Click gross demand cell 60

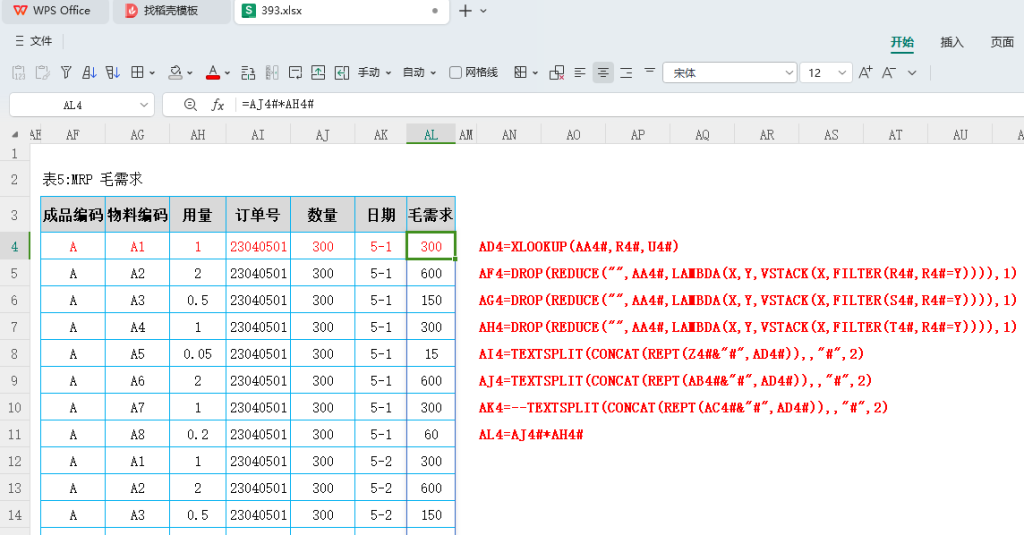click(x=431, y=434)
